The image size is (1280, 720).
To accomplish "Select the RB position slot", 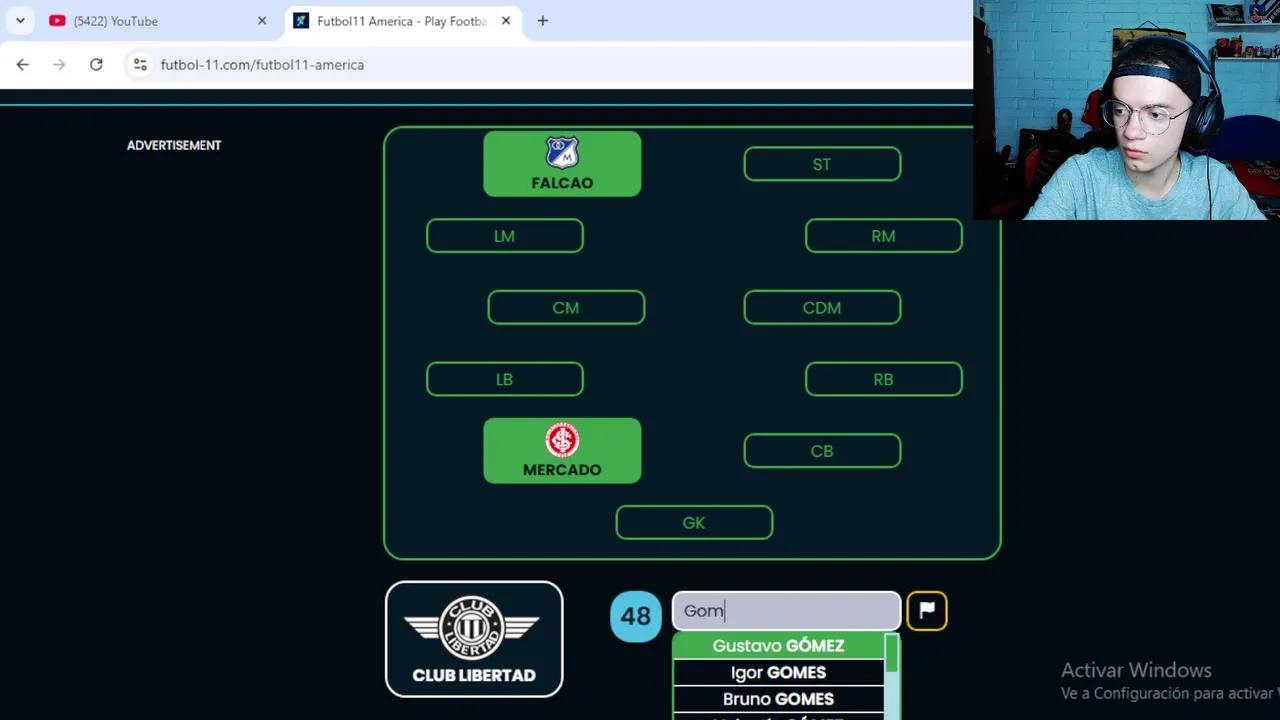I will tap(883, 379).
